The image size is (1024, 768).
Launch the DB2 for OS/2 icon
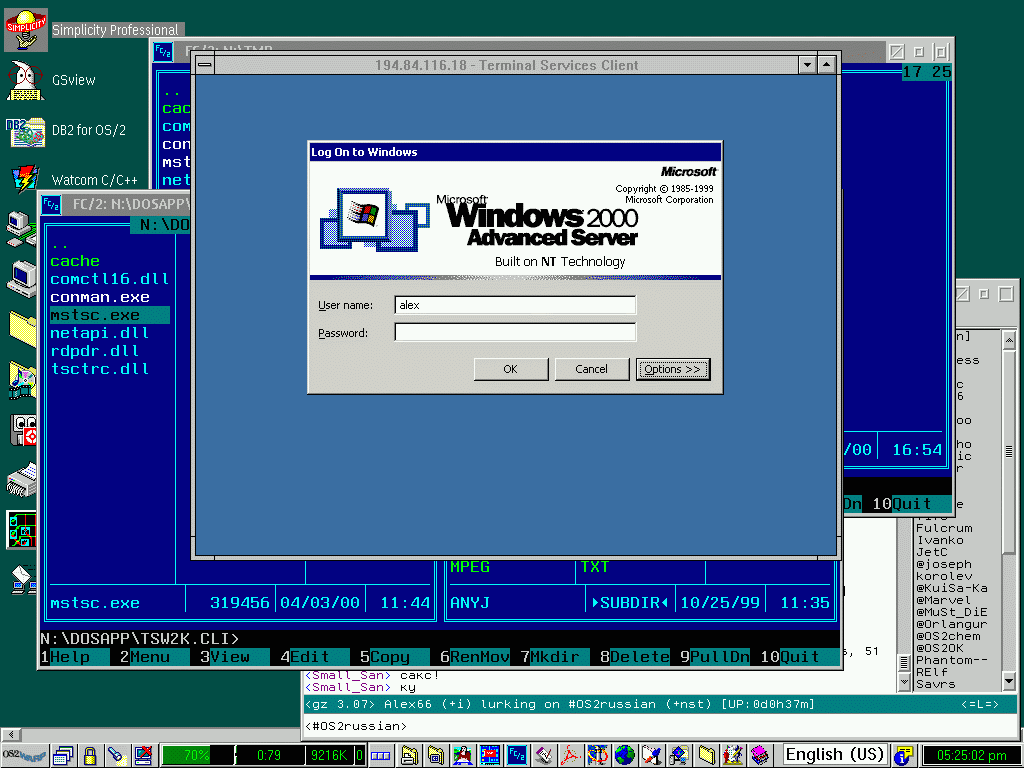coord(25,131)
